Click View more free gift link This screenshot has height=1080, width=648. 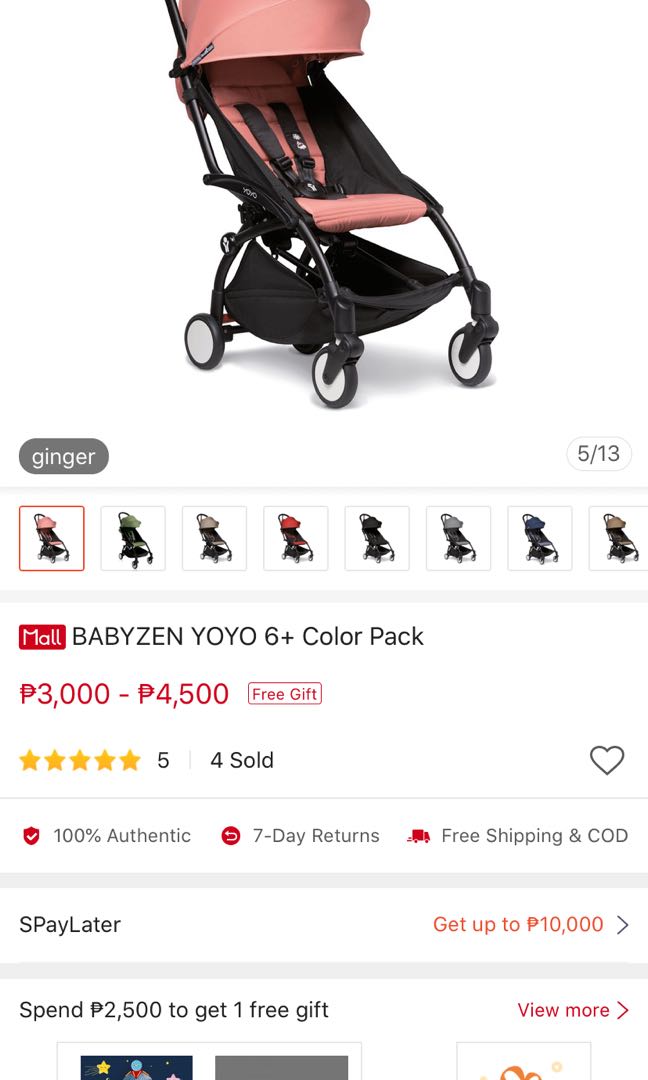click(563, 1010)
